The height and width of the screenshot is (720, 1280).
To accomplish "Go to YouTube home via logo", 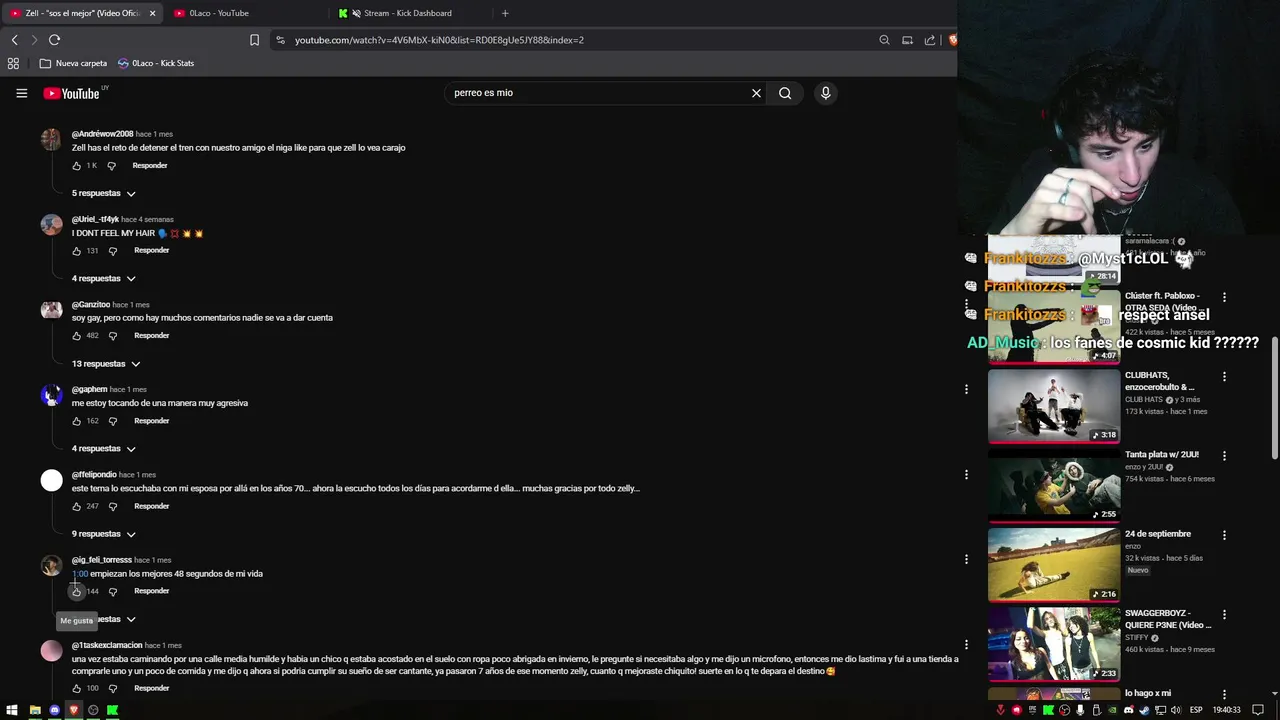I will 71,93.
